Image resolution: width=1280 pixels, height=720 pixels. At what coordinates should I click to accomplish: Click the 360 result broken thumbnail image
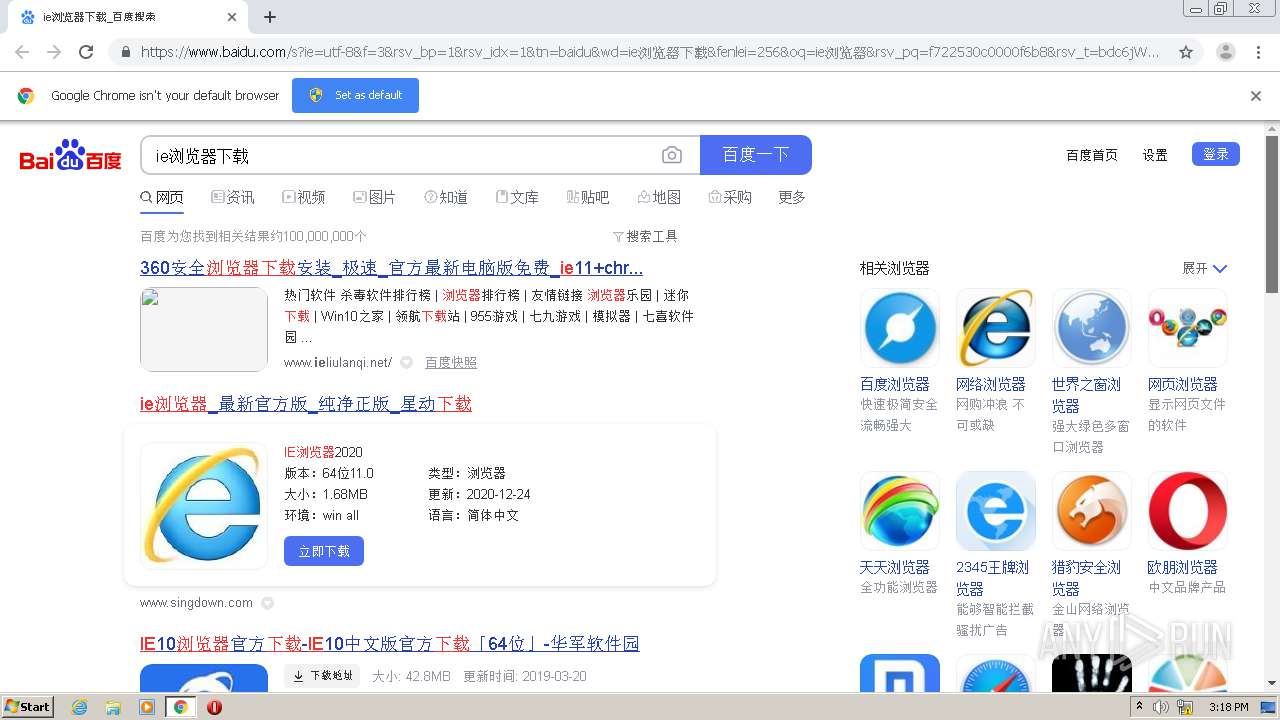click(x=204, y=329)
